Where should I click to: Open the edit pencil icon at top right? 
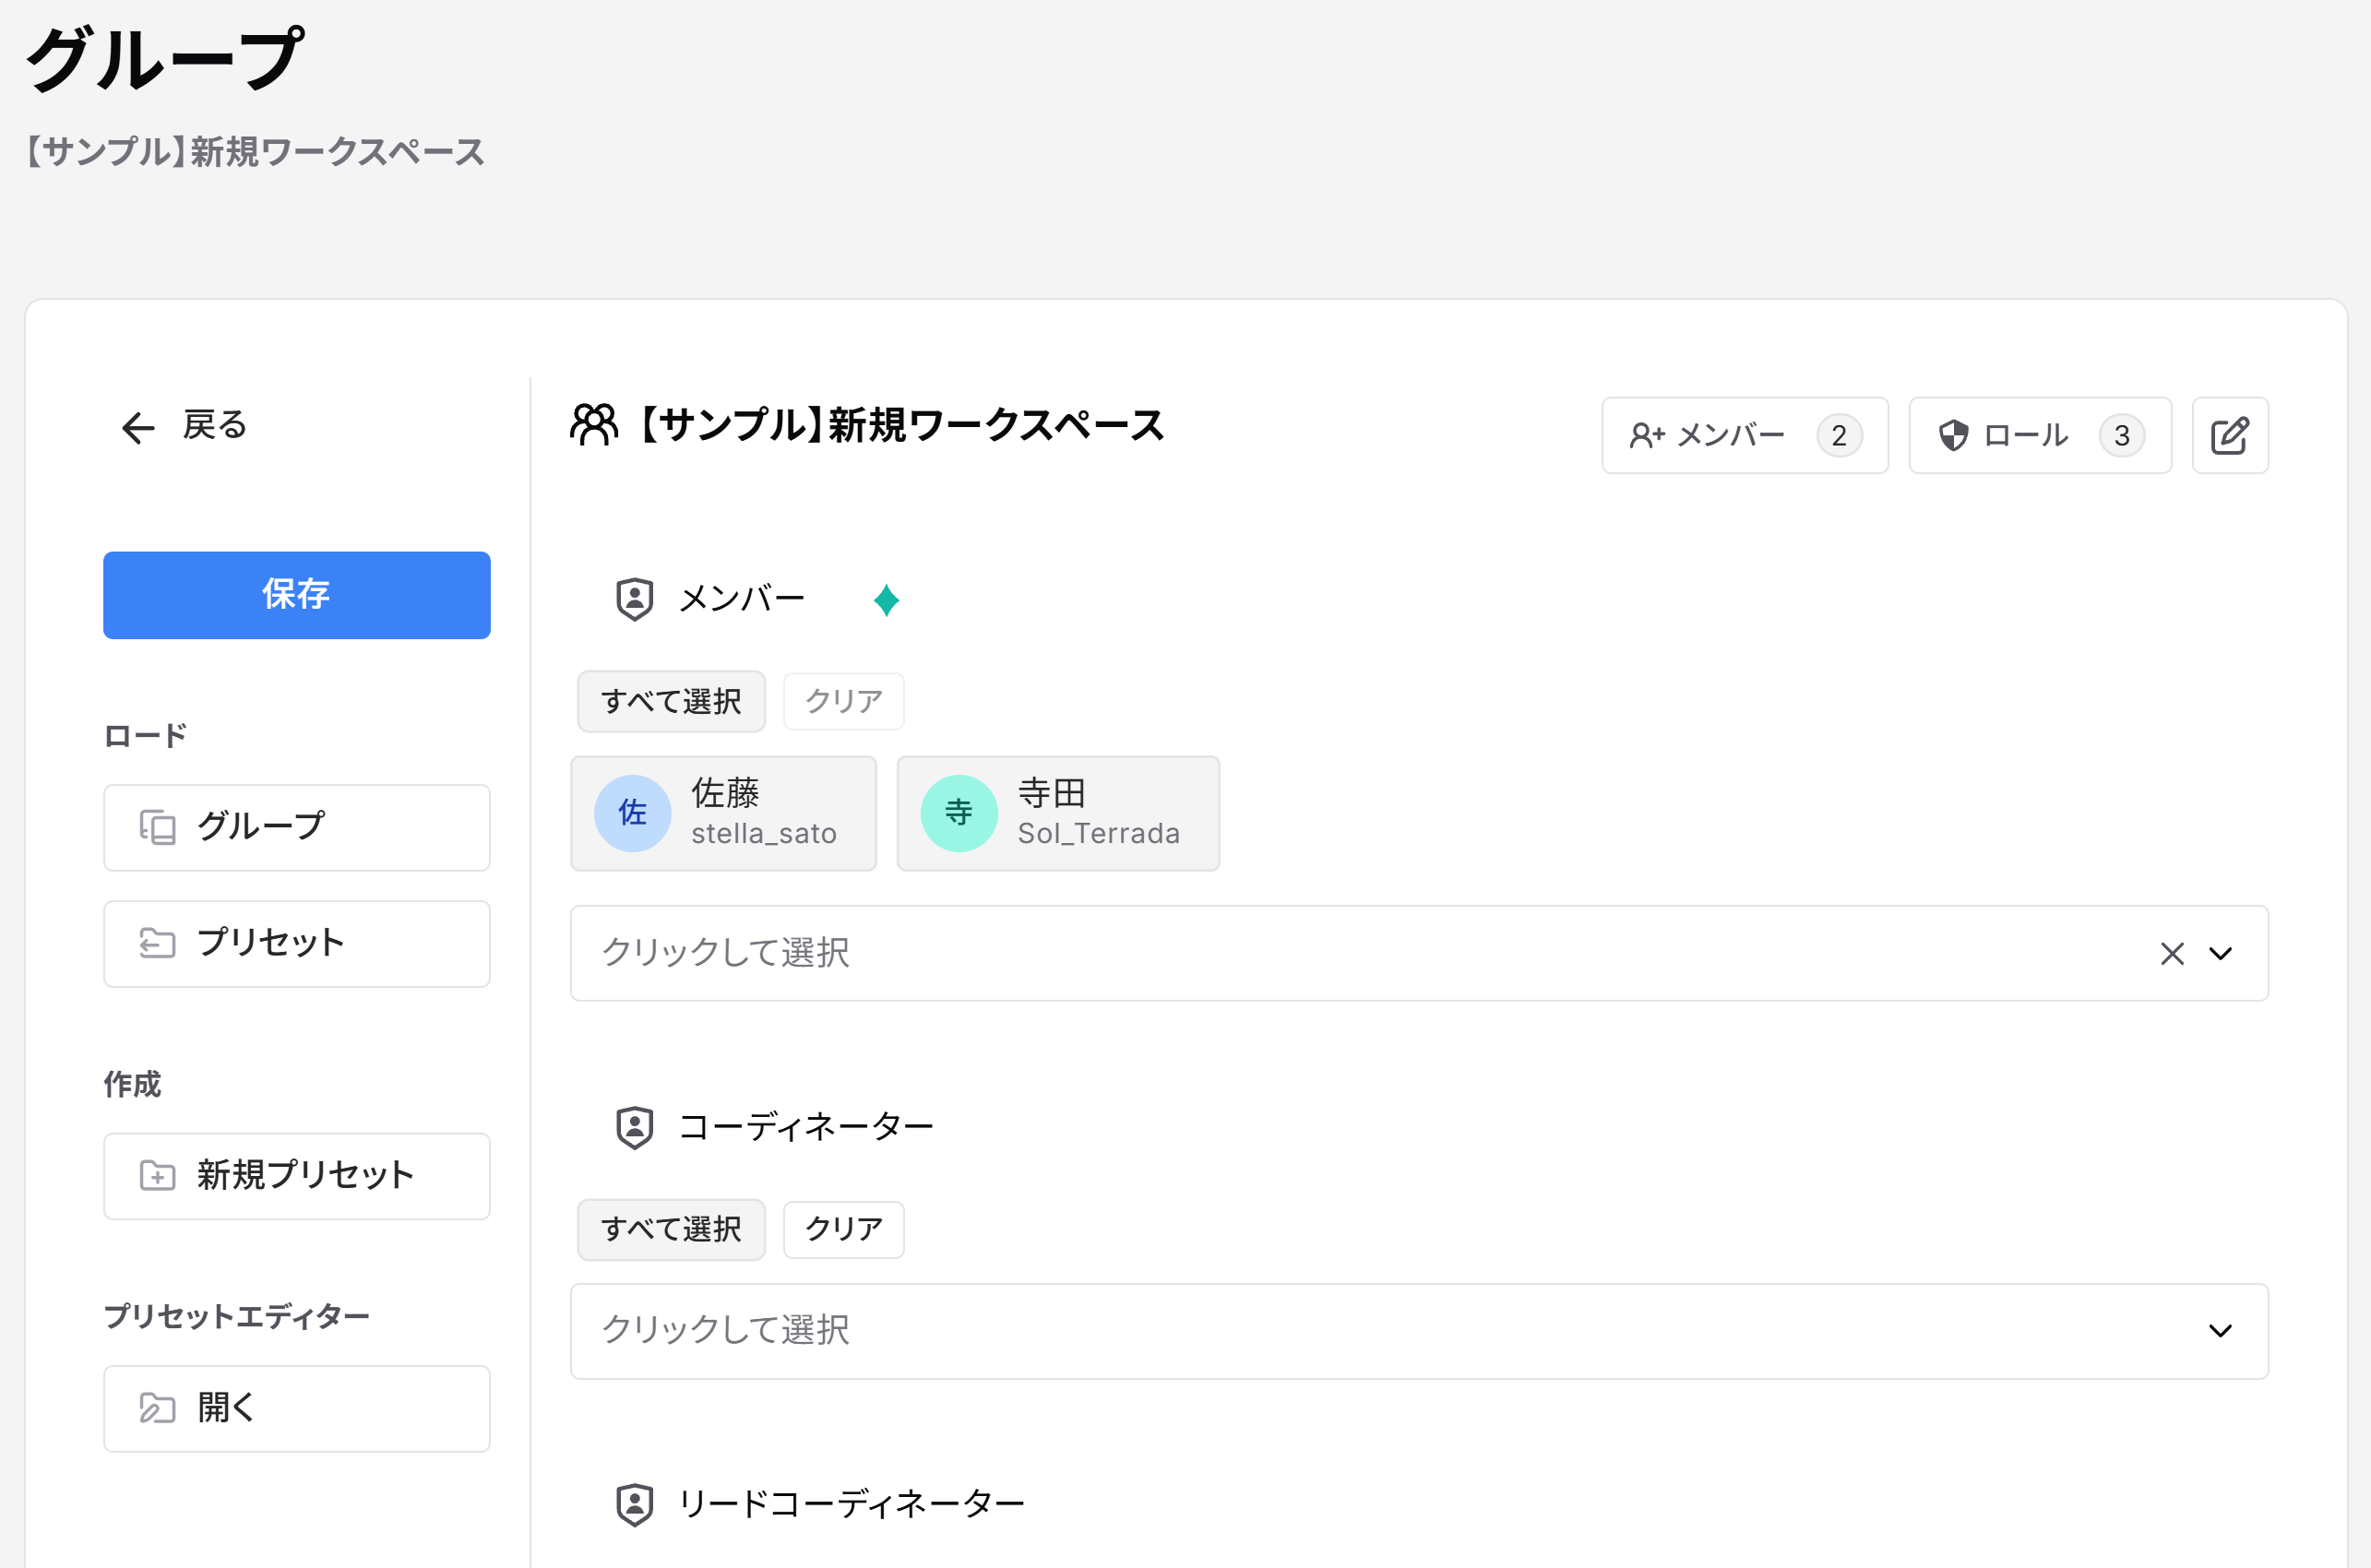click(2230, 435)
